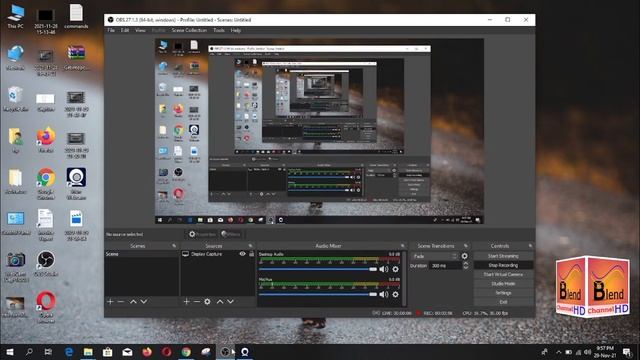Open Microsoft Edge from the taskbar
Viewport: 640px width, 360px height.
coord(69,352)
